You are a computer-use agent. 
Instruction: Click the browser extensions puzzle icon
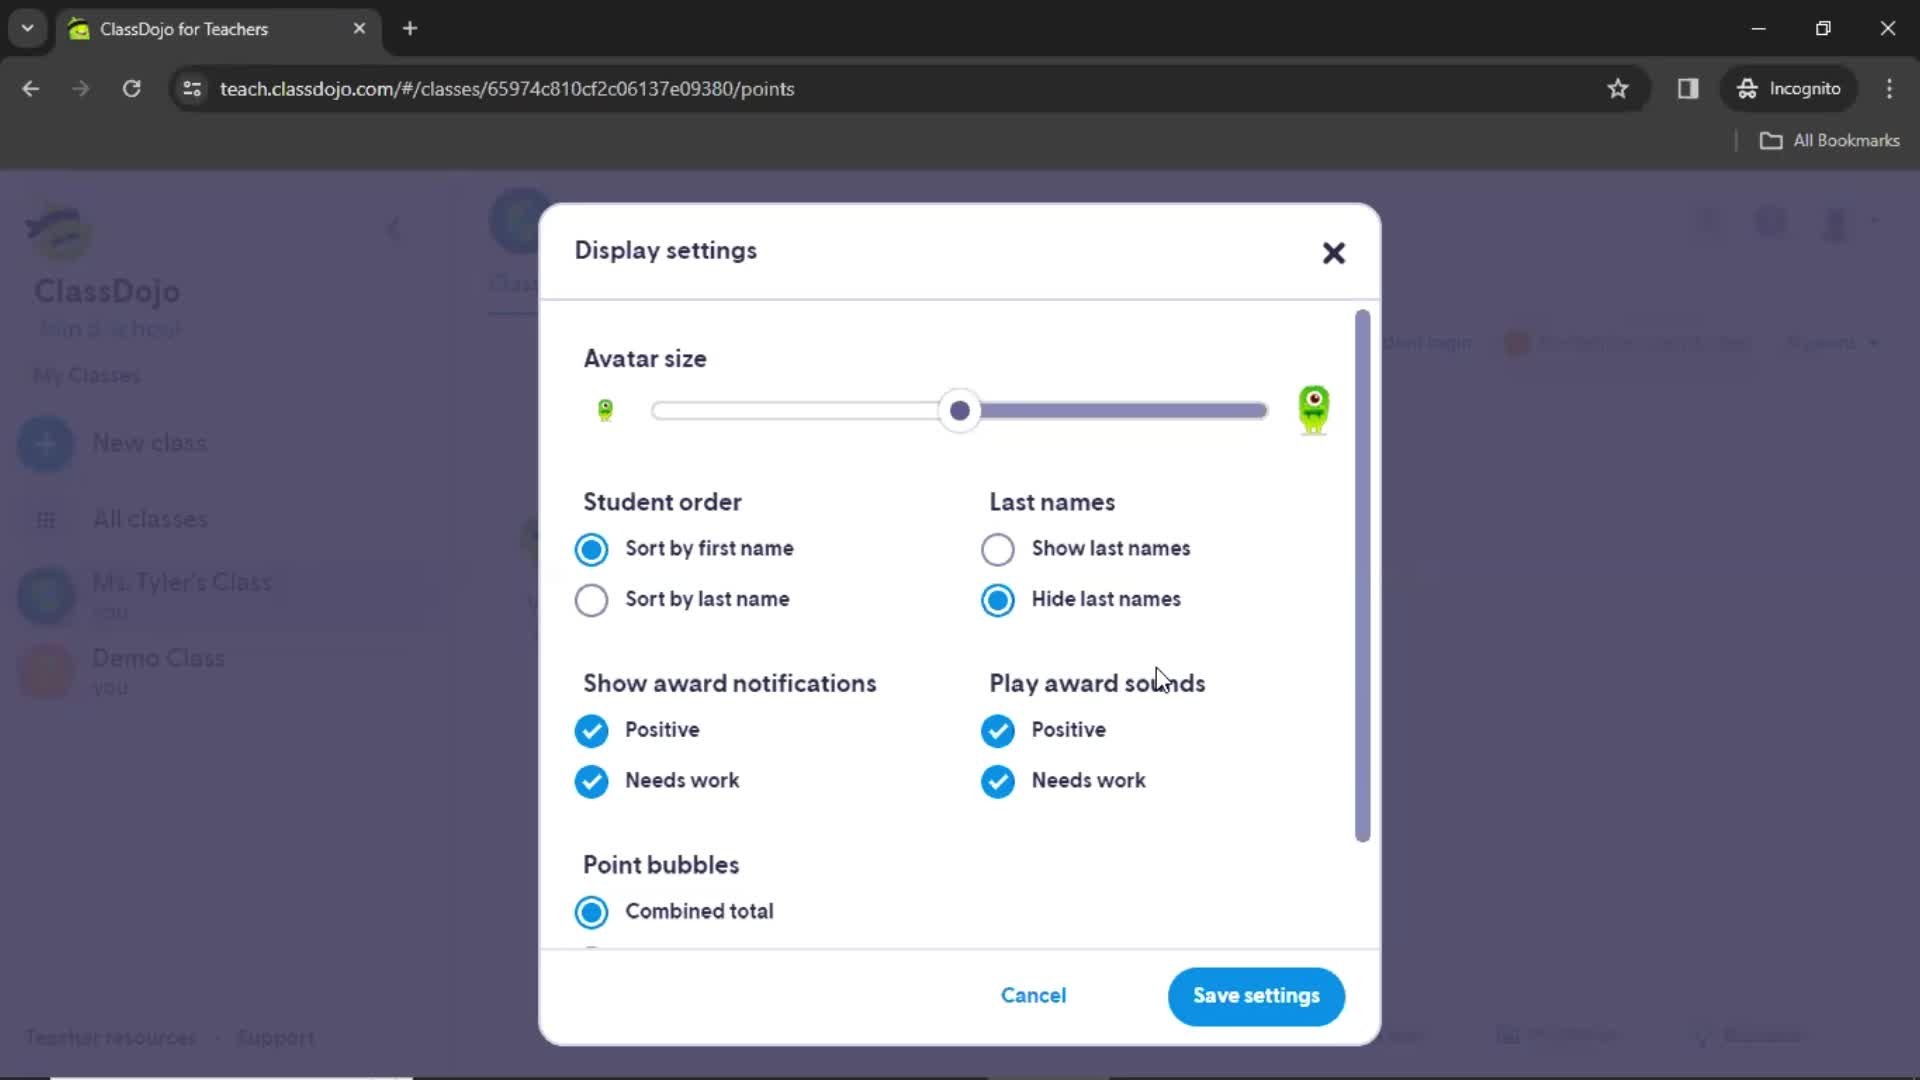pos(1689,88)
